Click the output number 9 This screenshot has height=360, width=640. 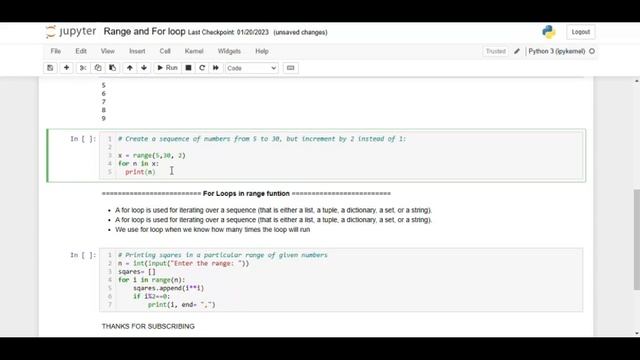click(104, 118)
